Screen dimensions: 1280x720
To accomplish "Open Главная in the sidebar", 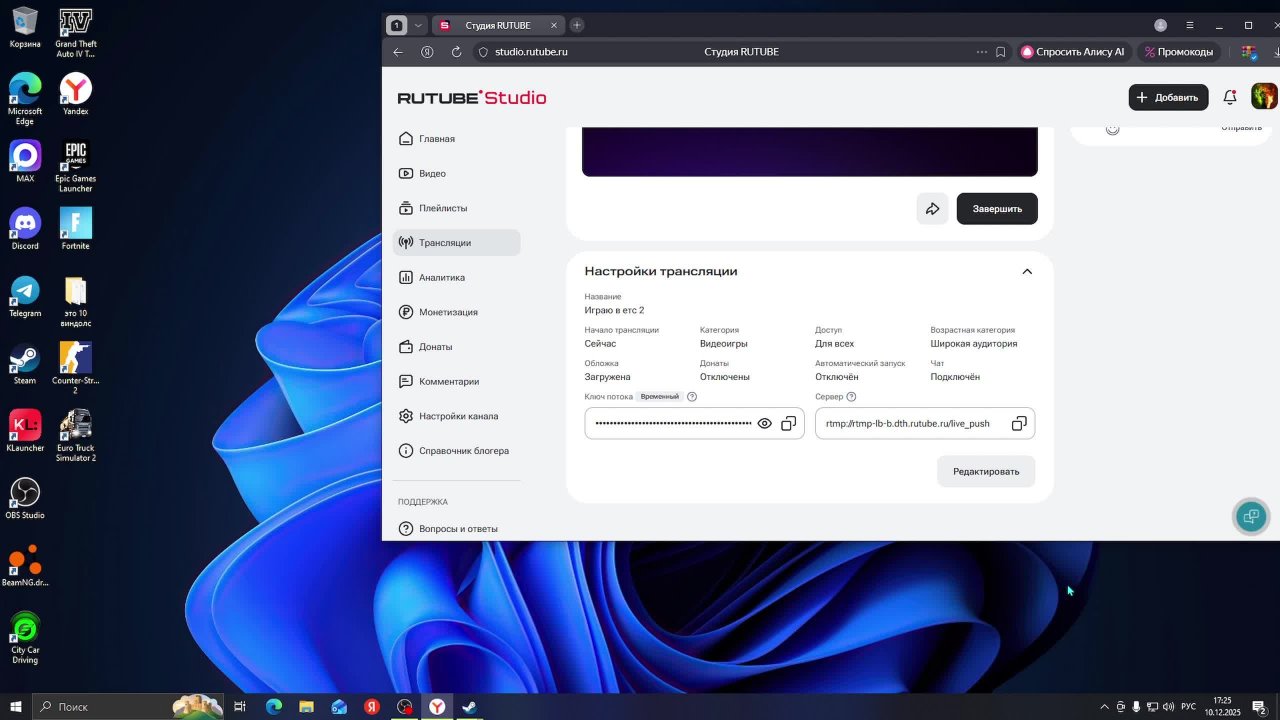I will (457, 139).
